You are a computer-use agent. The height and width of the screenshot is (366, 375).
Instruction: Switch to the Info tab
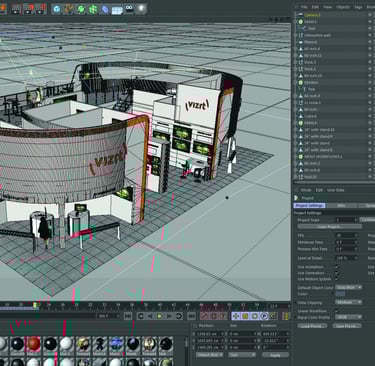(x=341, y=206)
